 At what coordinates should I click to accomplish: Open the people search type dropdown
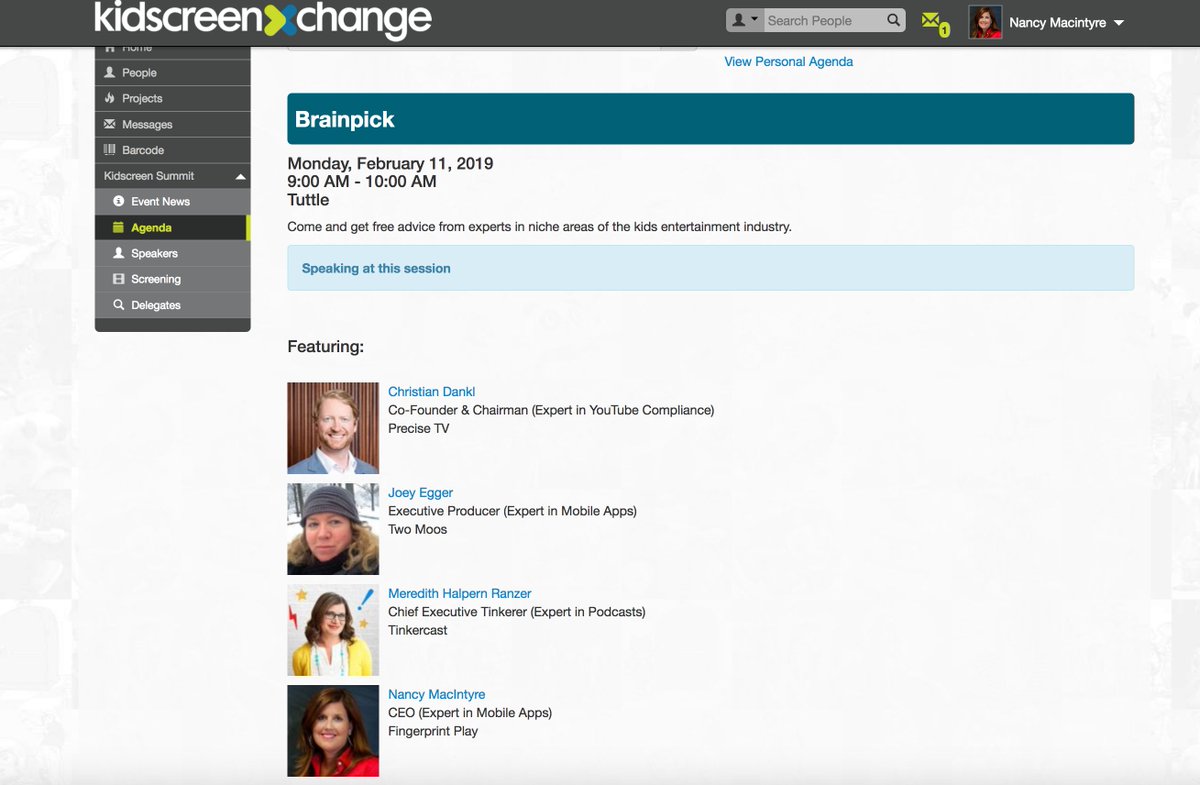[x=745, y=20]
